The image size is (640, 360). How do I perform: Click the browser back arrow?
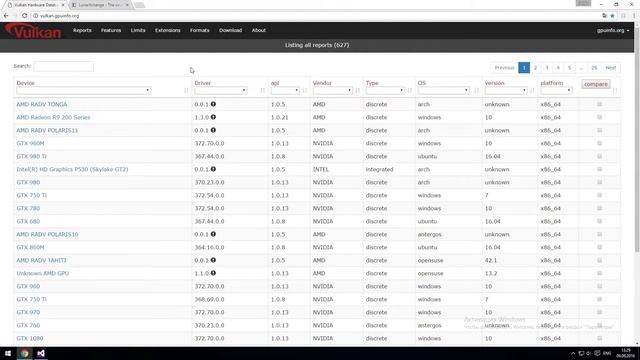(6, 16)
